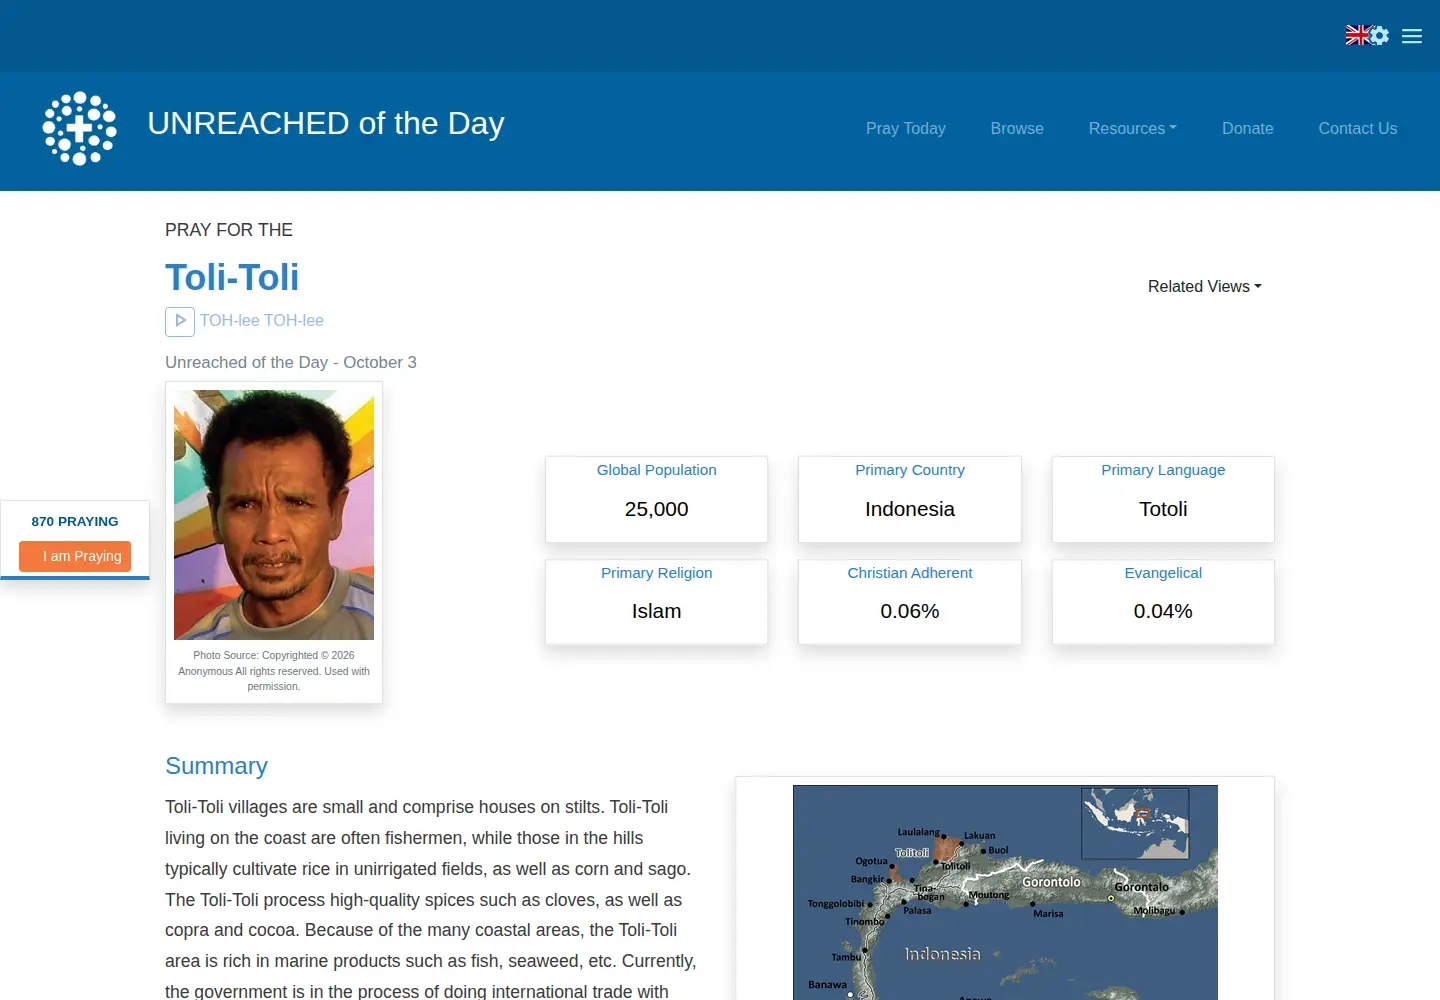Click the Unreached of the Day October 3 text

pyautogui.click(x=291, y=362)
